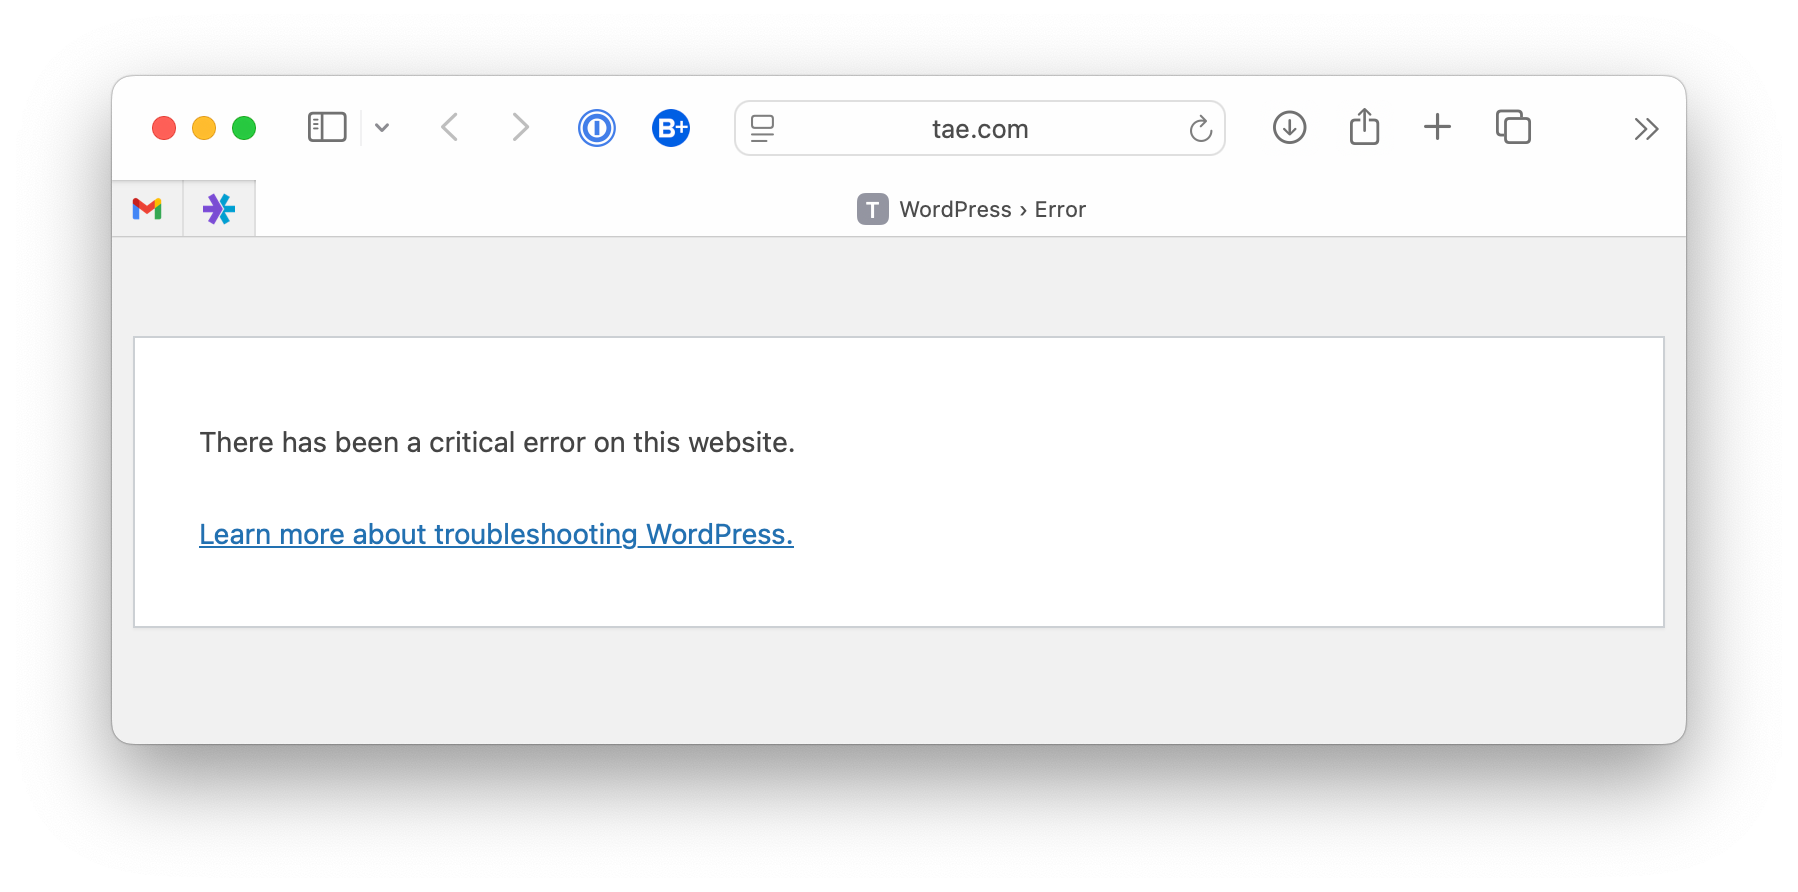Select the critical error message text
Screen dimensions: 1798x892
pyautogui.click(x=497, y=442)
